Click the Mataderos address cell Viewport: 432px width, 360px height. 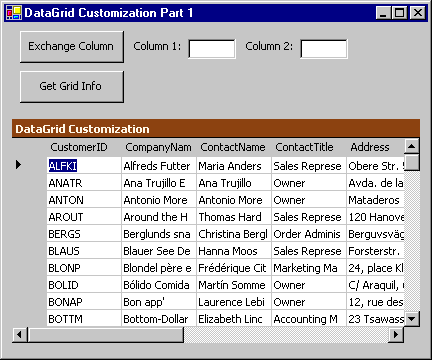[375, 199]
